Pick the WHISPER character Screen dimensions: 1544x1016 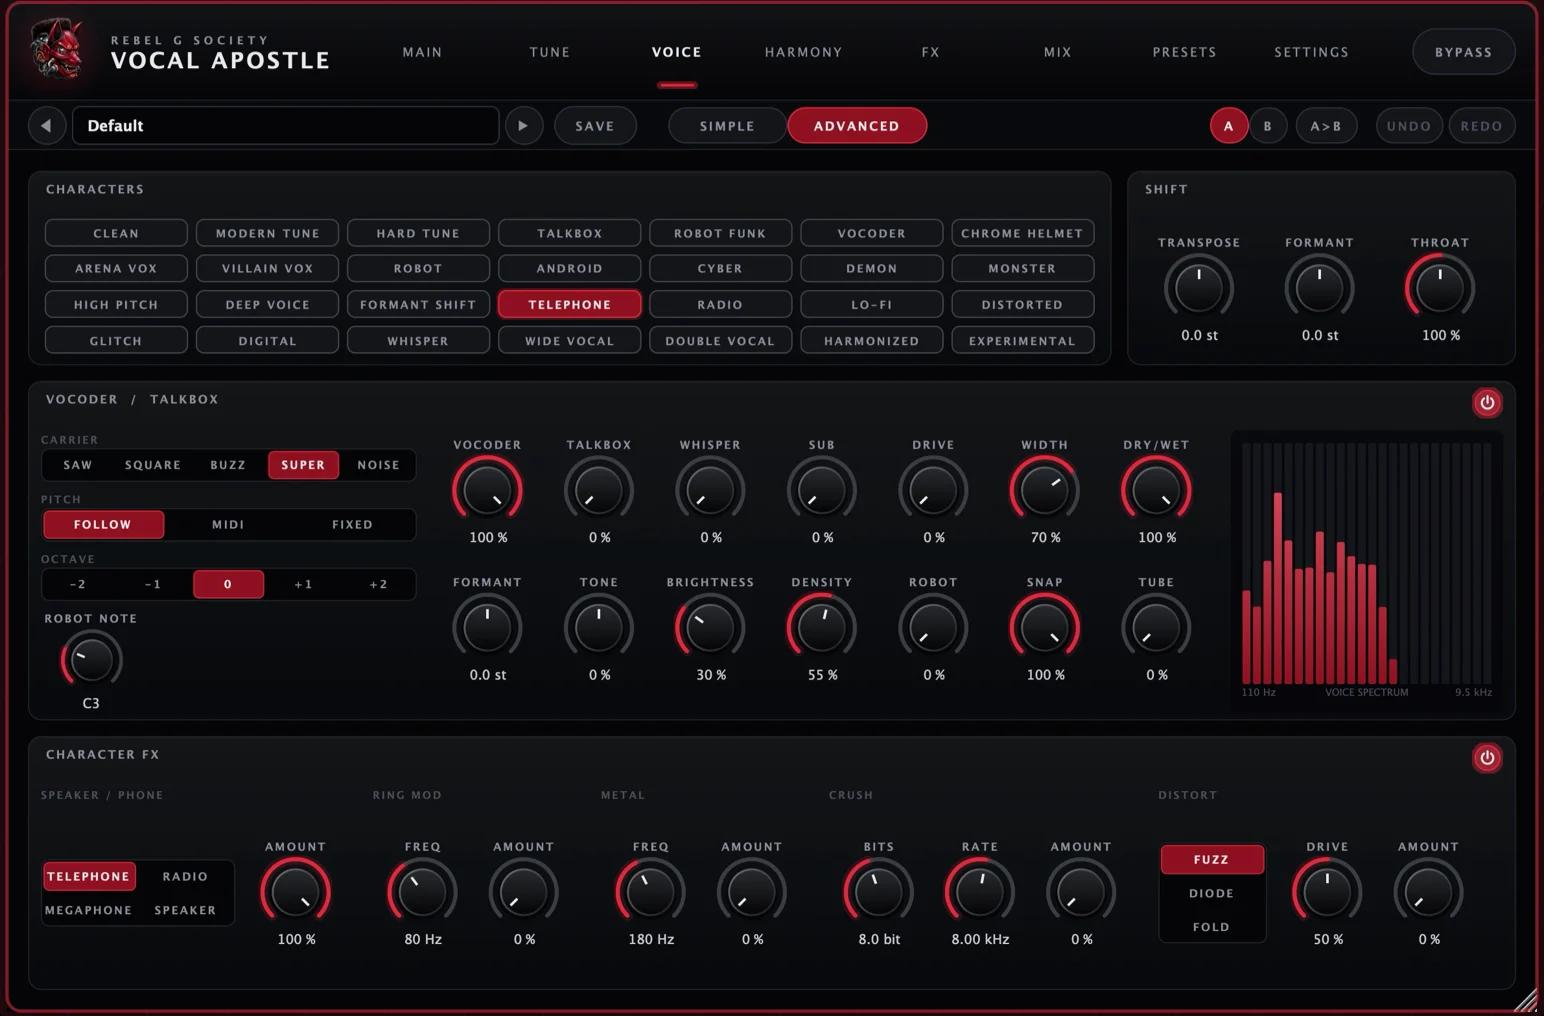point(418,341)
